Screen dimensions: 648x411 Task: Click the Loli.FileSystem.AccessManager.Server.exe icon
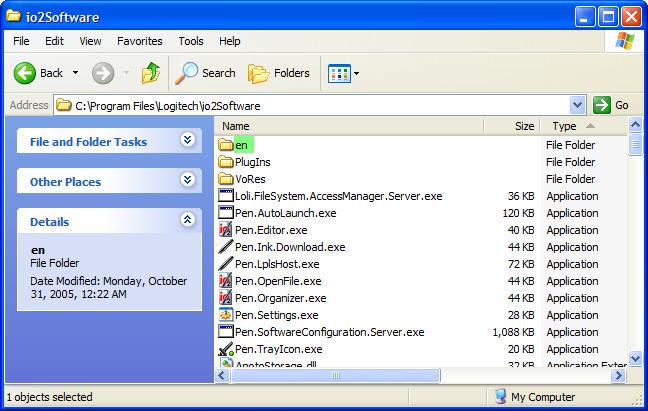(226, 196)
